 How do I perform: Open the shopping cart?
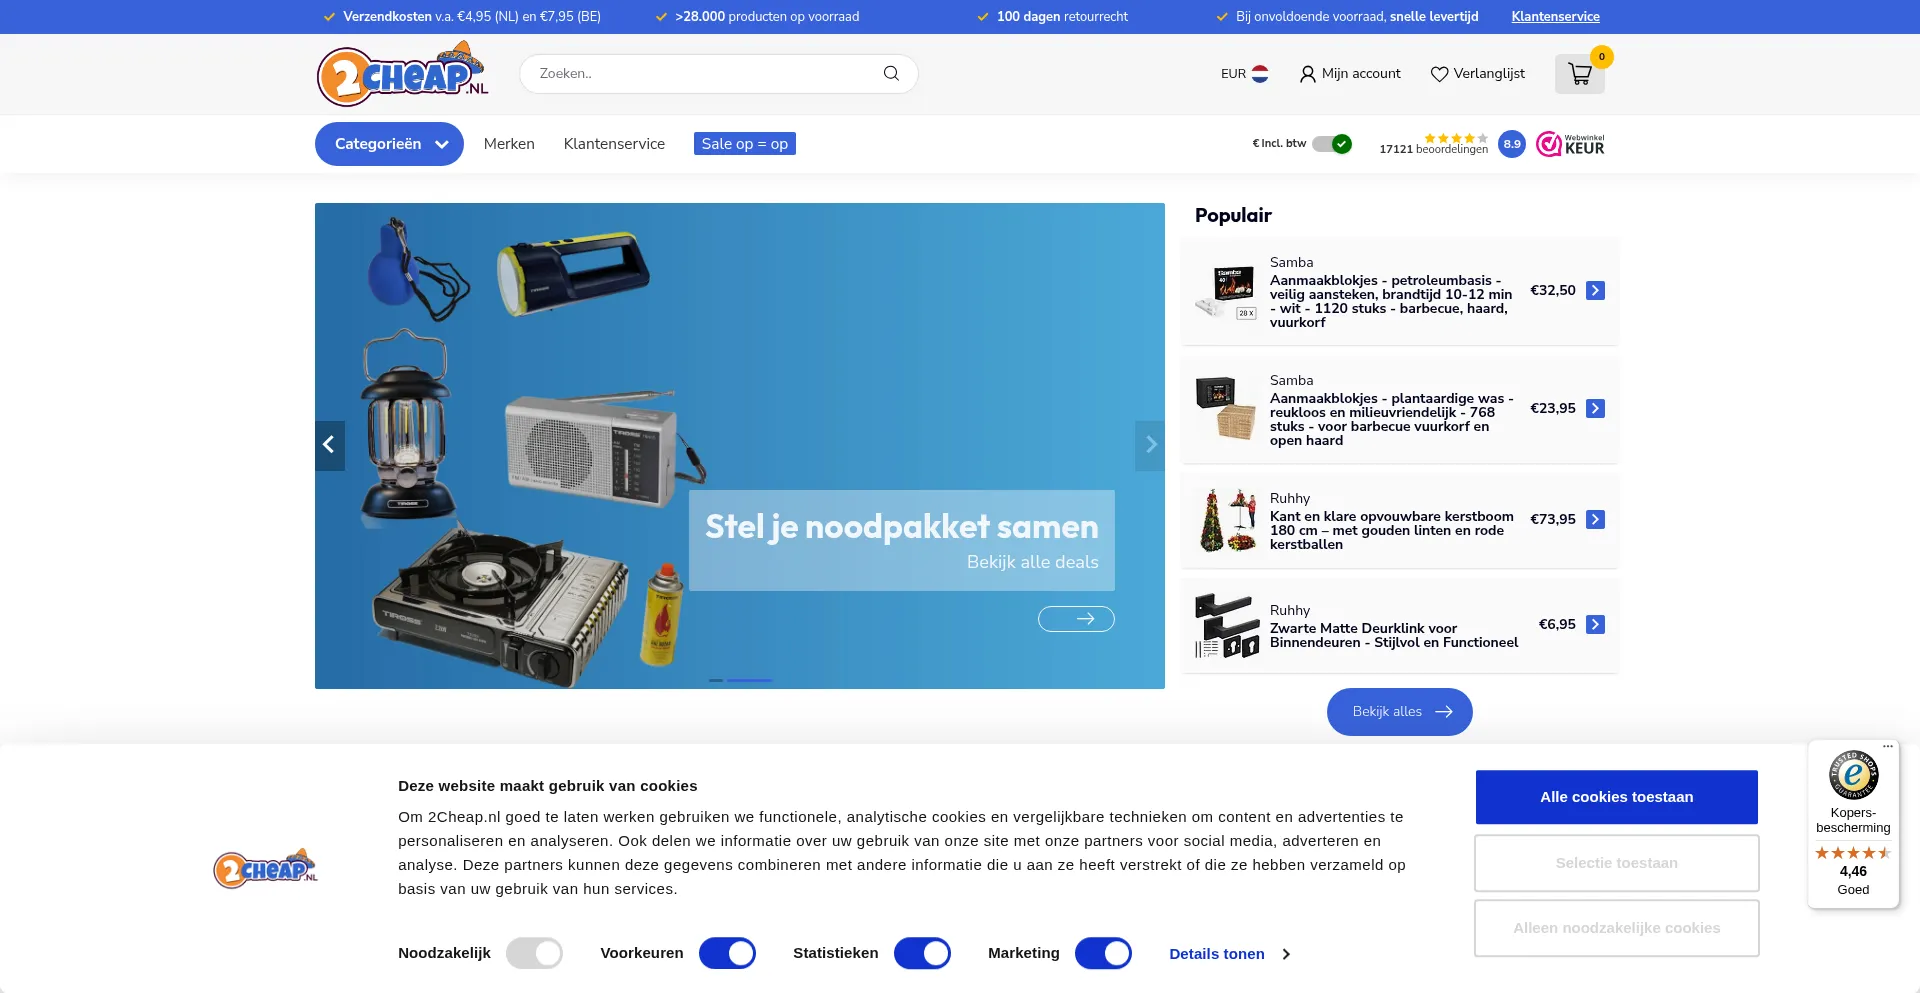tap(1579, 73)
